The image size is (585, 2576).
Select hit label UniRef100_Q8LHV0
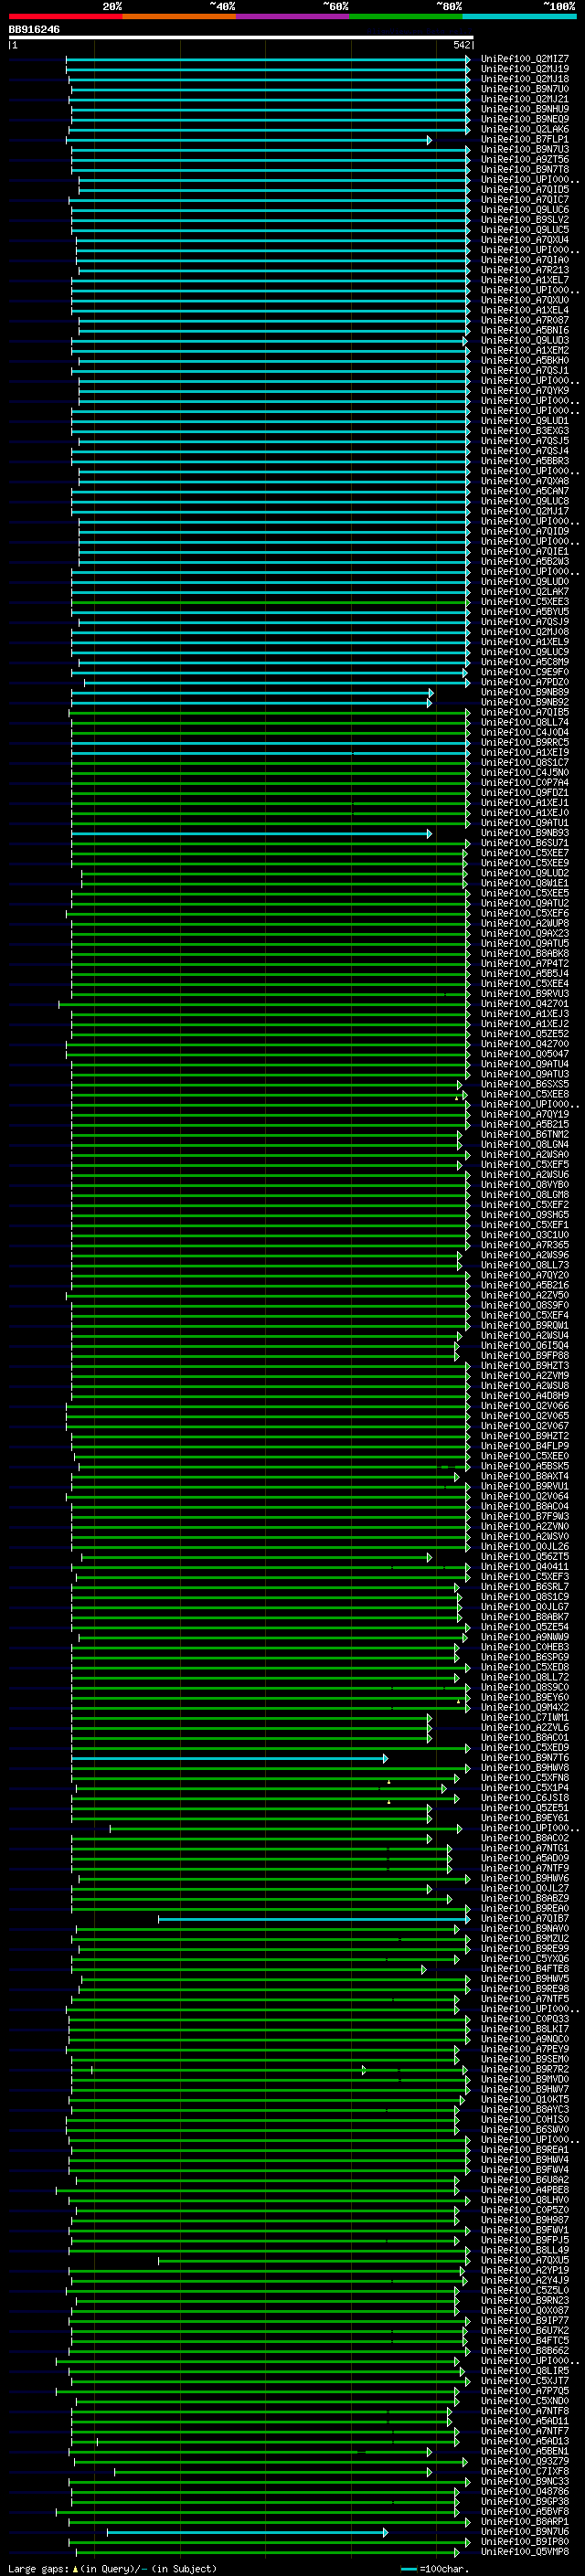(x=525, y=2200)
